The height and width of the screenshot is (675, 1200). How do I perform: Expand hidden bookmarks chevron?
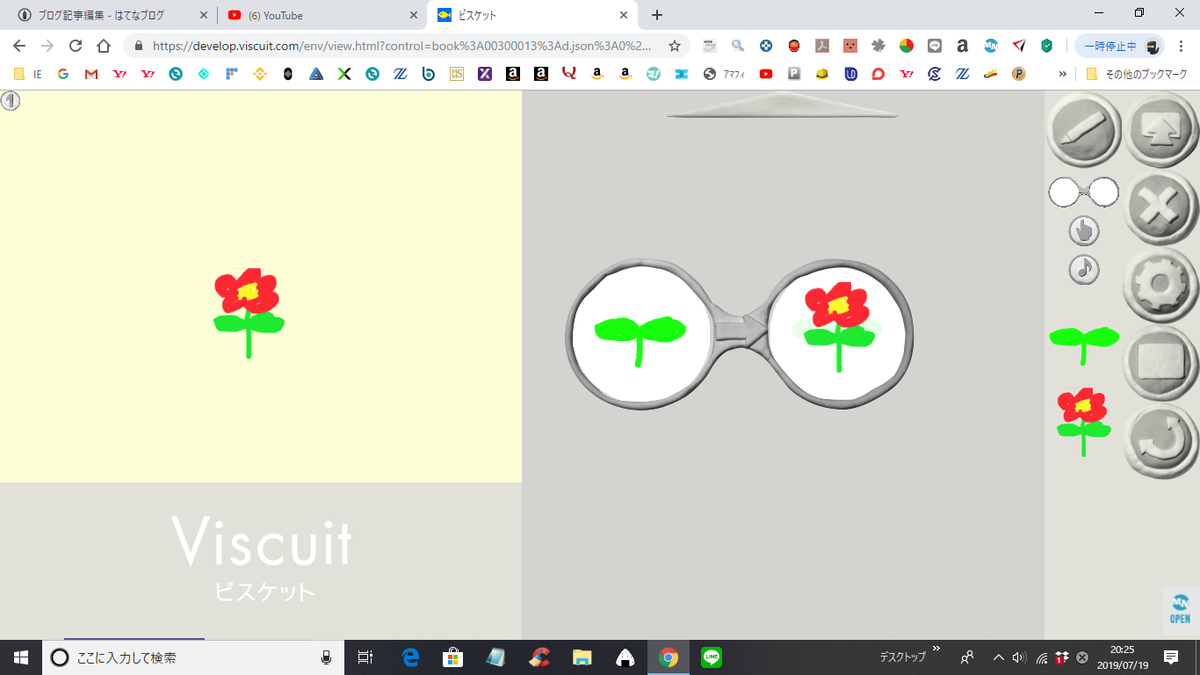(x=1063, y=74)
